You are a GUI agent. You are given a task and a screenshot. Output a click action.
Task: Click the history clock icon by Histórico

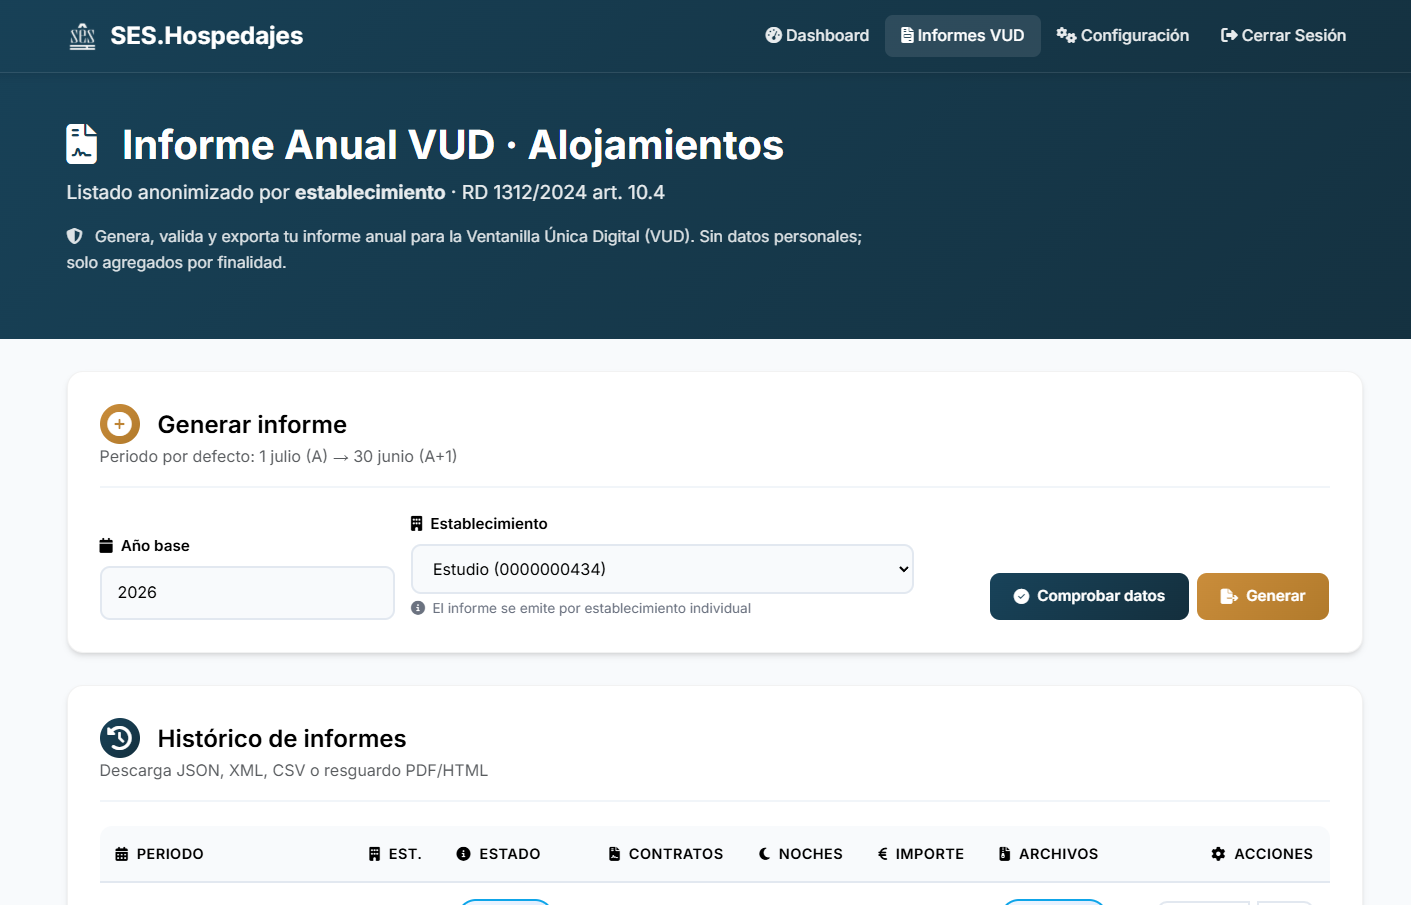[120, 738]
